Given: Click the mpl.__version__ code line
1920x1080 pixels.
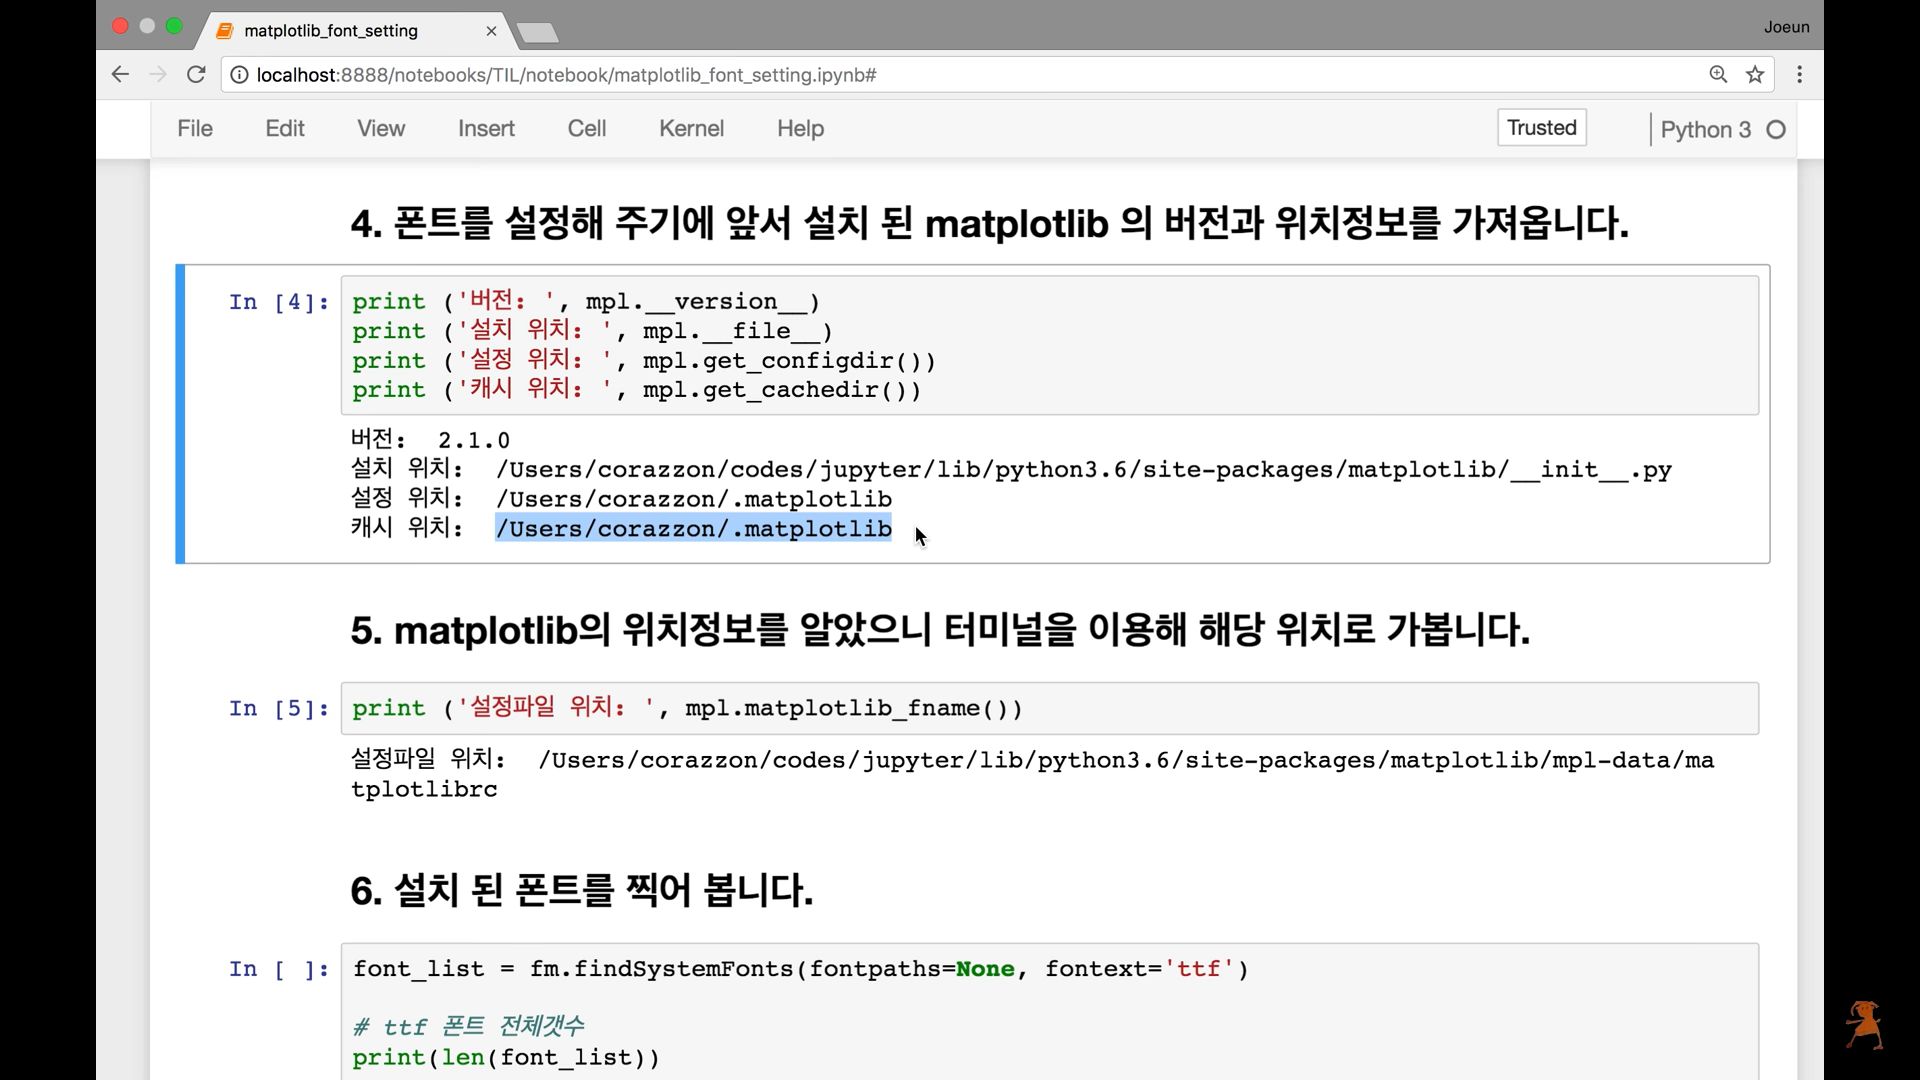Looking at the screenshot, I should point(586,302).
